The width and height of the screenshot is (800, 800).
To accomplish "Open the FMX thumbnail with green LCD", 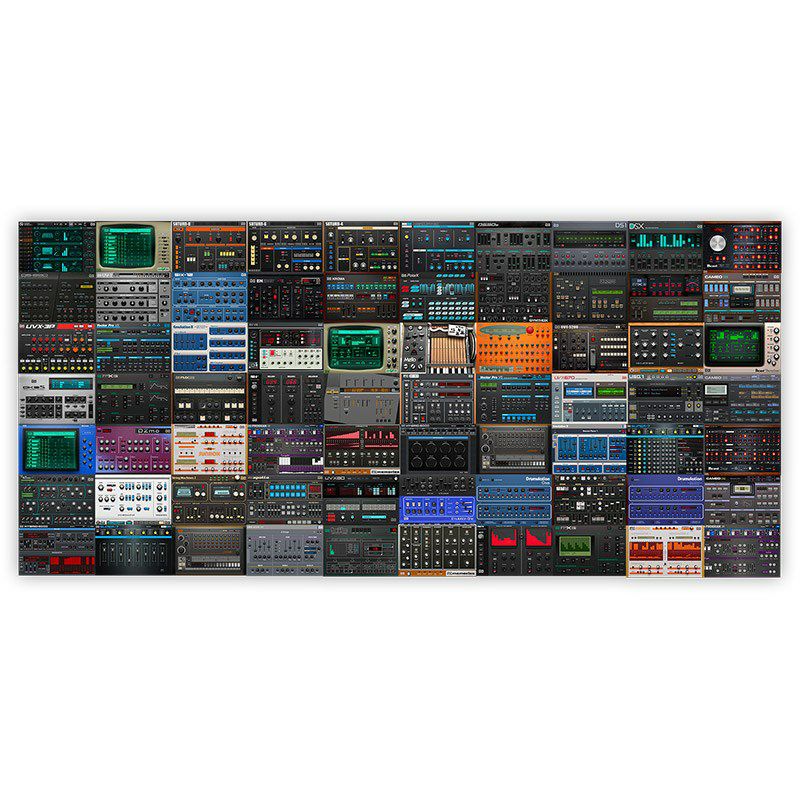I will coord(589,551).
